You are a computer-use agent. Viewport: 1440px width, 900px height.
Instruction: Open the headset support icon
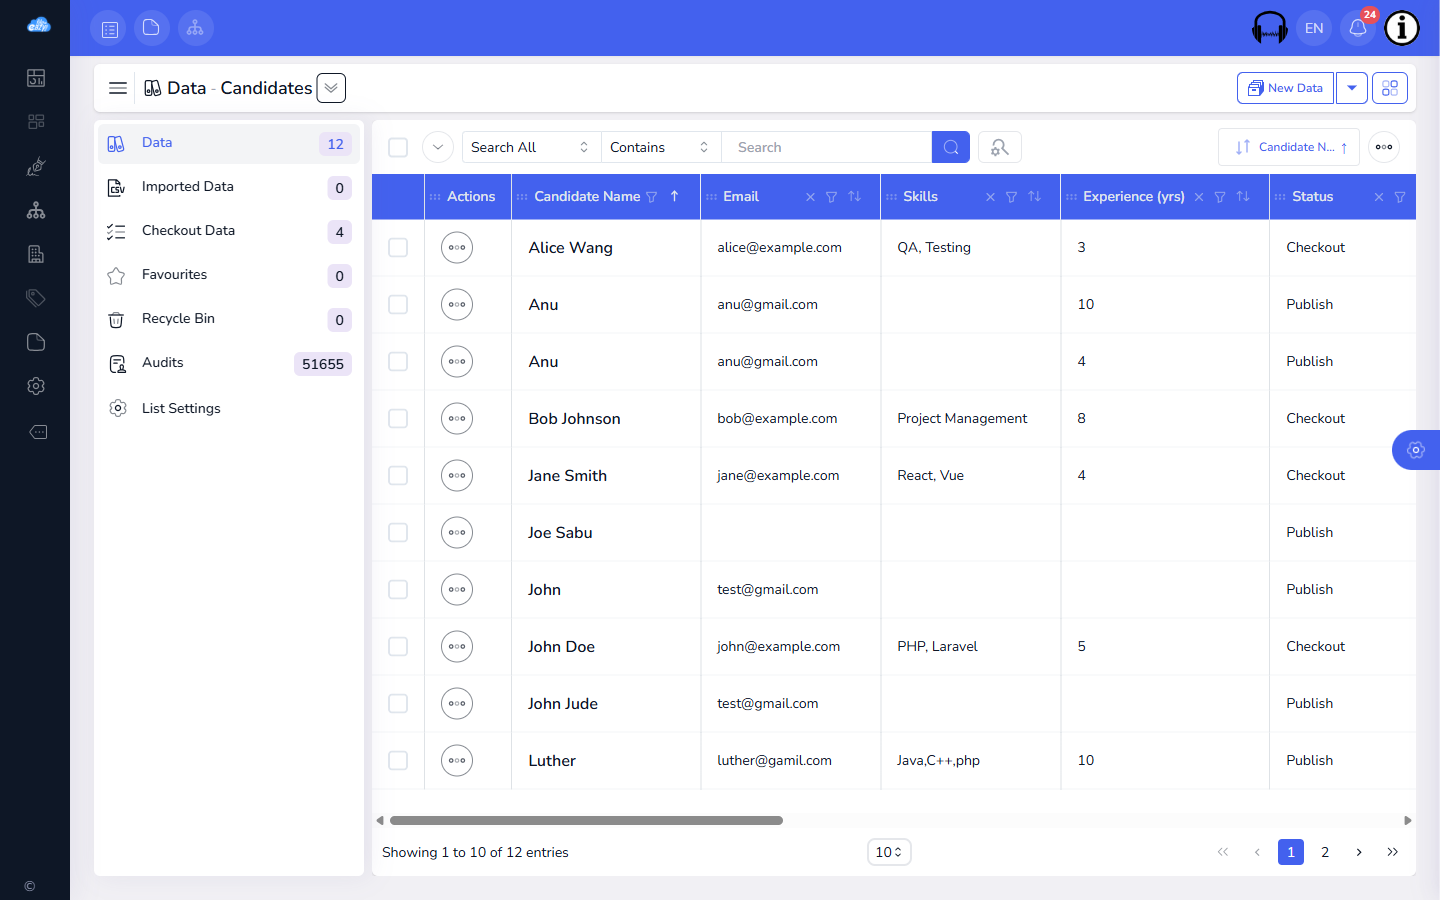point(1270,28)
